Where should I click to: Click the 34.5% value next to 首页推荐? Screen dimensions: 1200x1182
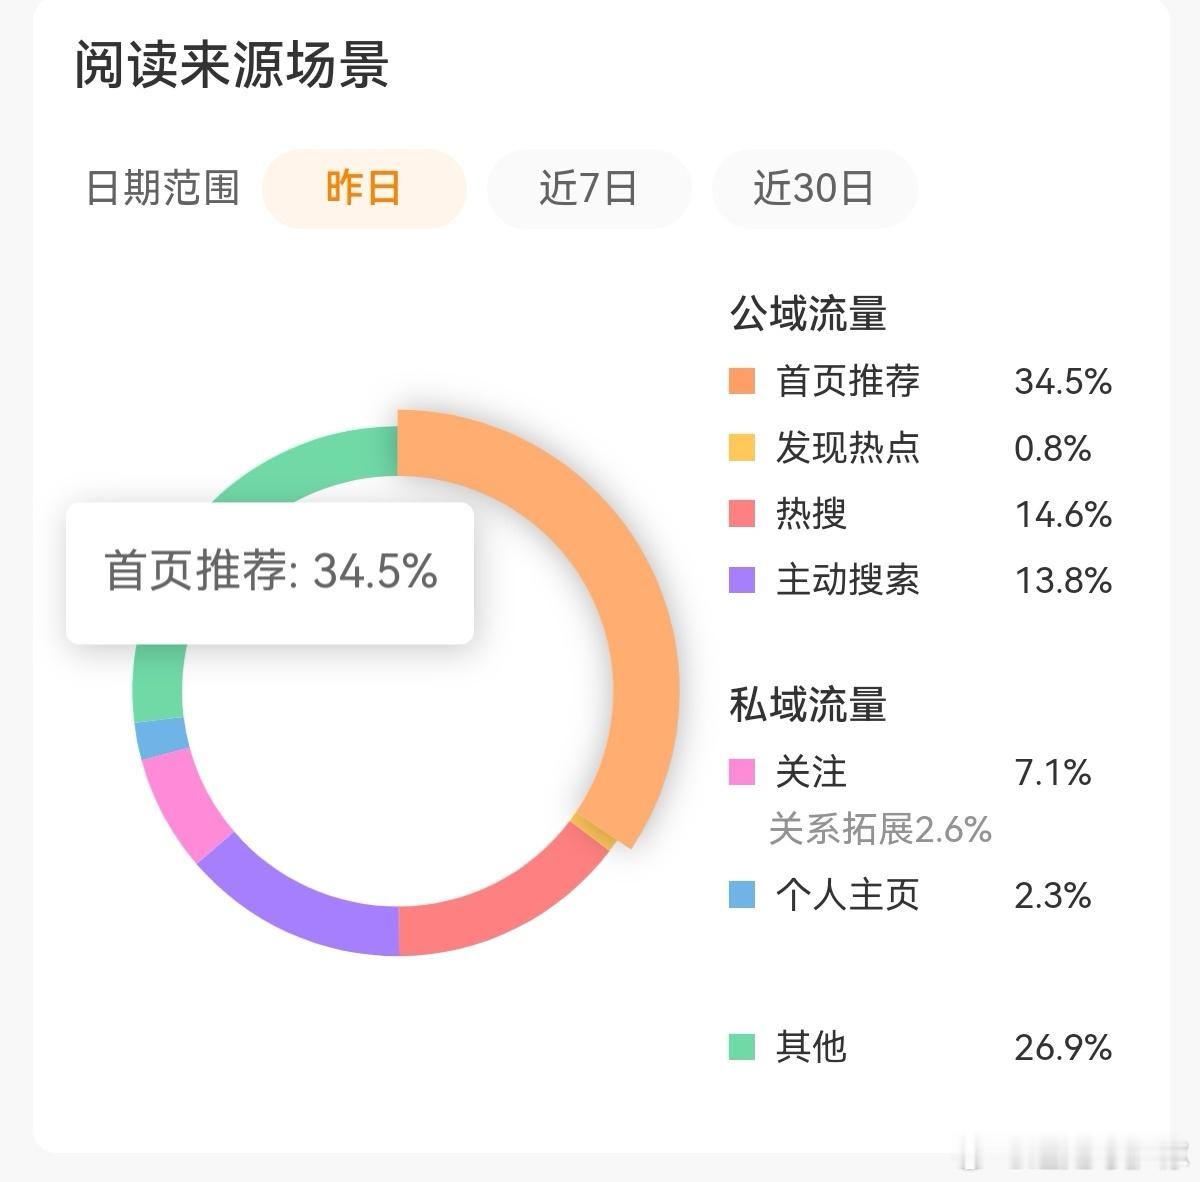[1063, 381]
